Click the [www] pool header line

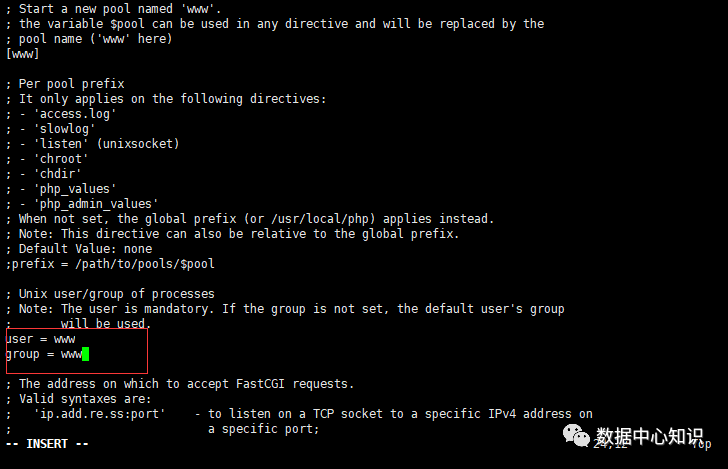(23, 53)
